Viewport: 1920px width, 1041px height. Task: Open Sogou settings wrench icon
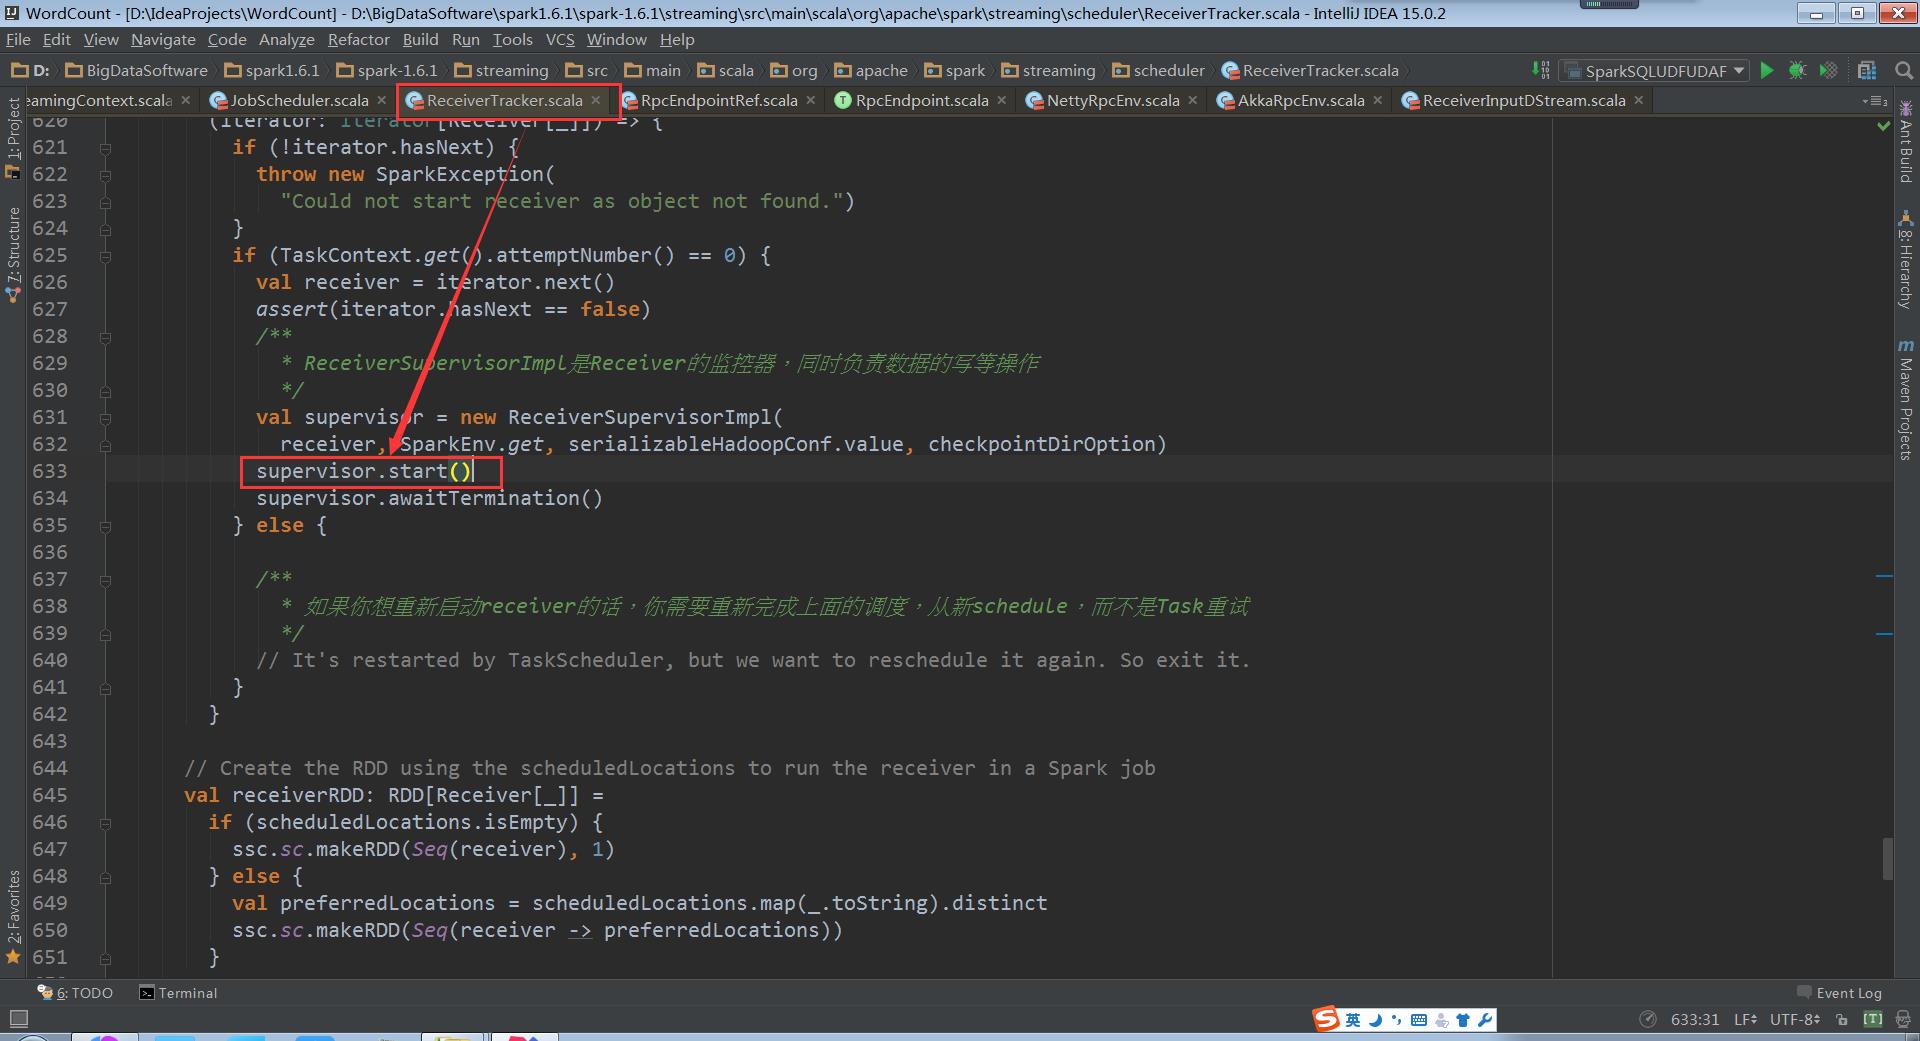tap(1485, 1020)
